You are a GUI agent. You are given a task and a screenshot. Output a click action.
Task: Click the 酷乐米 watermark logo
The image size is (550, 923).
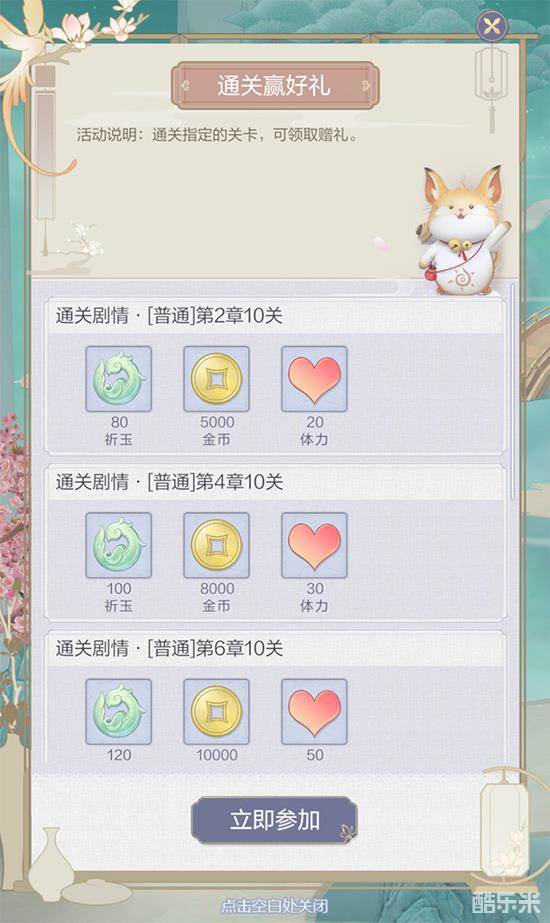point(506,902)
